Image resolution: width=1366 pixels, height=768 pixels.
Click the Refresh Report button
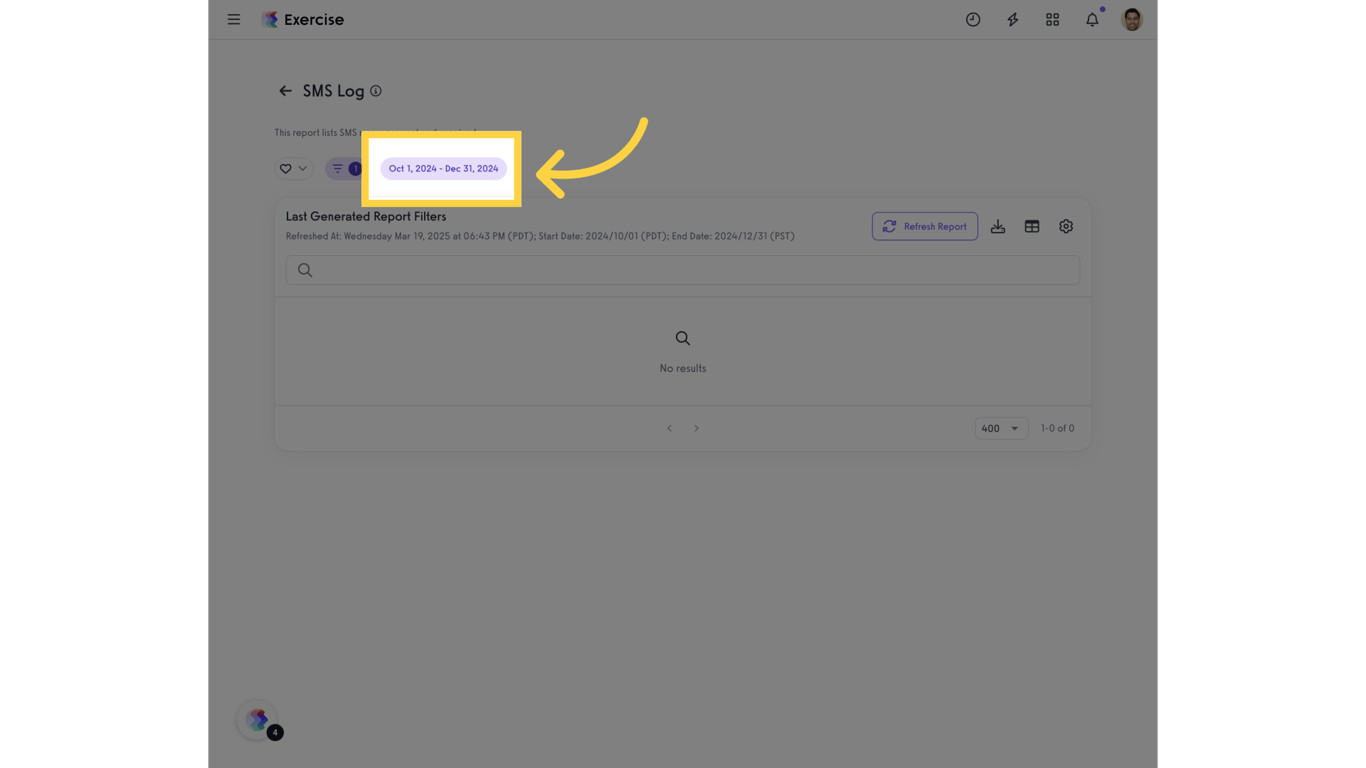[924, 227]
